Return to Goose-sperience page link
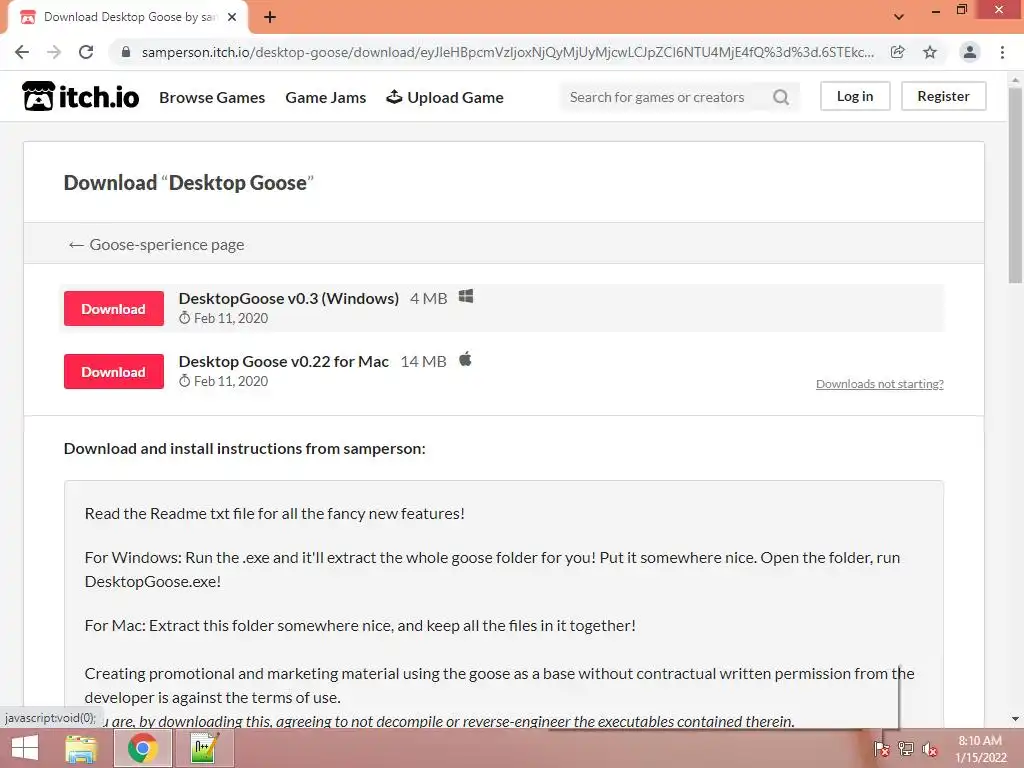Screen dimensions: 1024x768 click(156, 244)
